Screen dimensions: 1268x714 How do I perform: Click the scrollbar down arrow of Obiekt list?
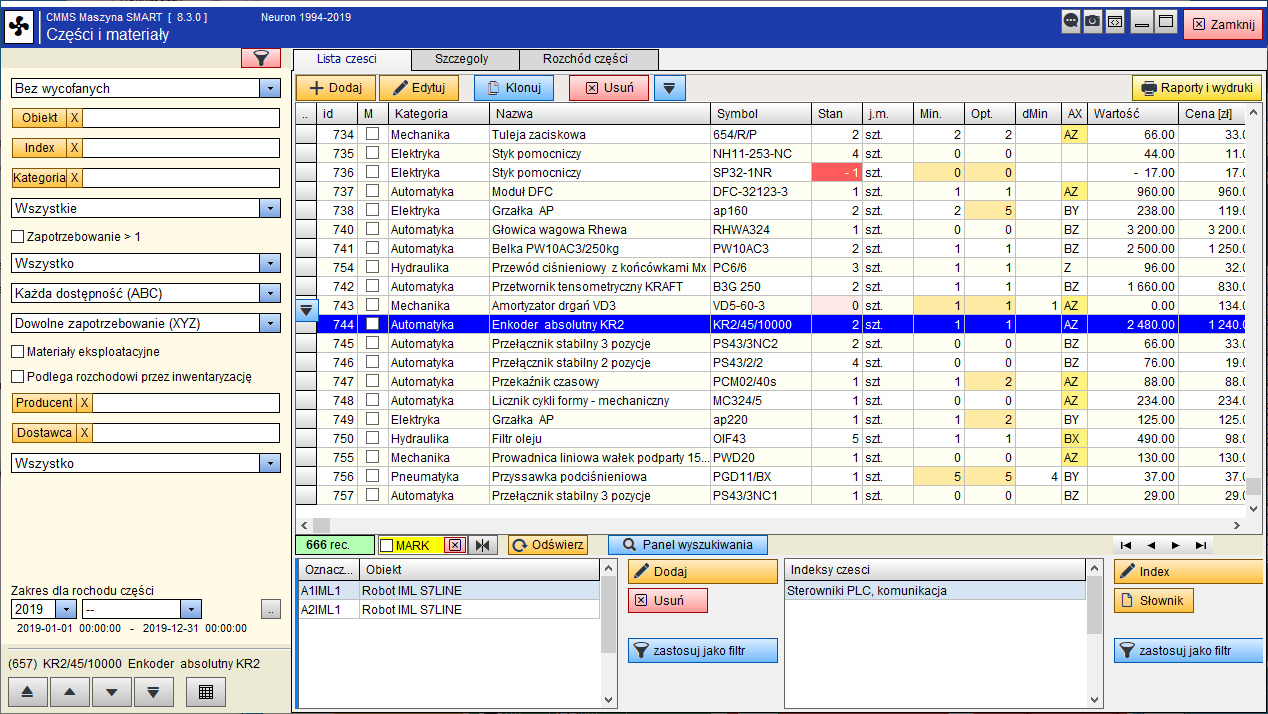coord(609,700)
